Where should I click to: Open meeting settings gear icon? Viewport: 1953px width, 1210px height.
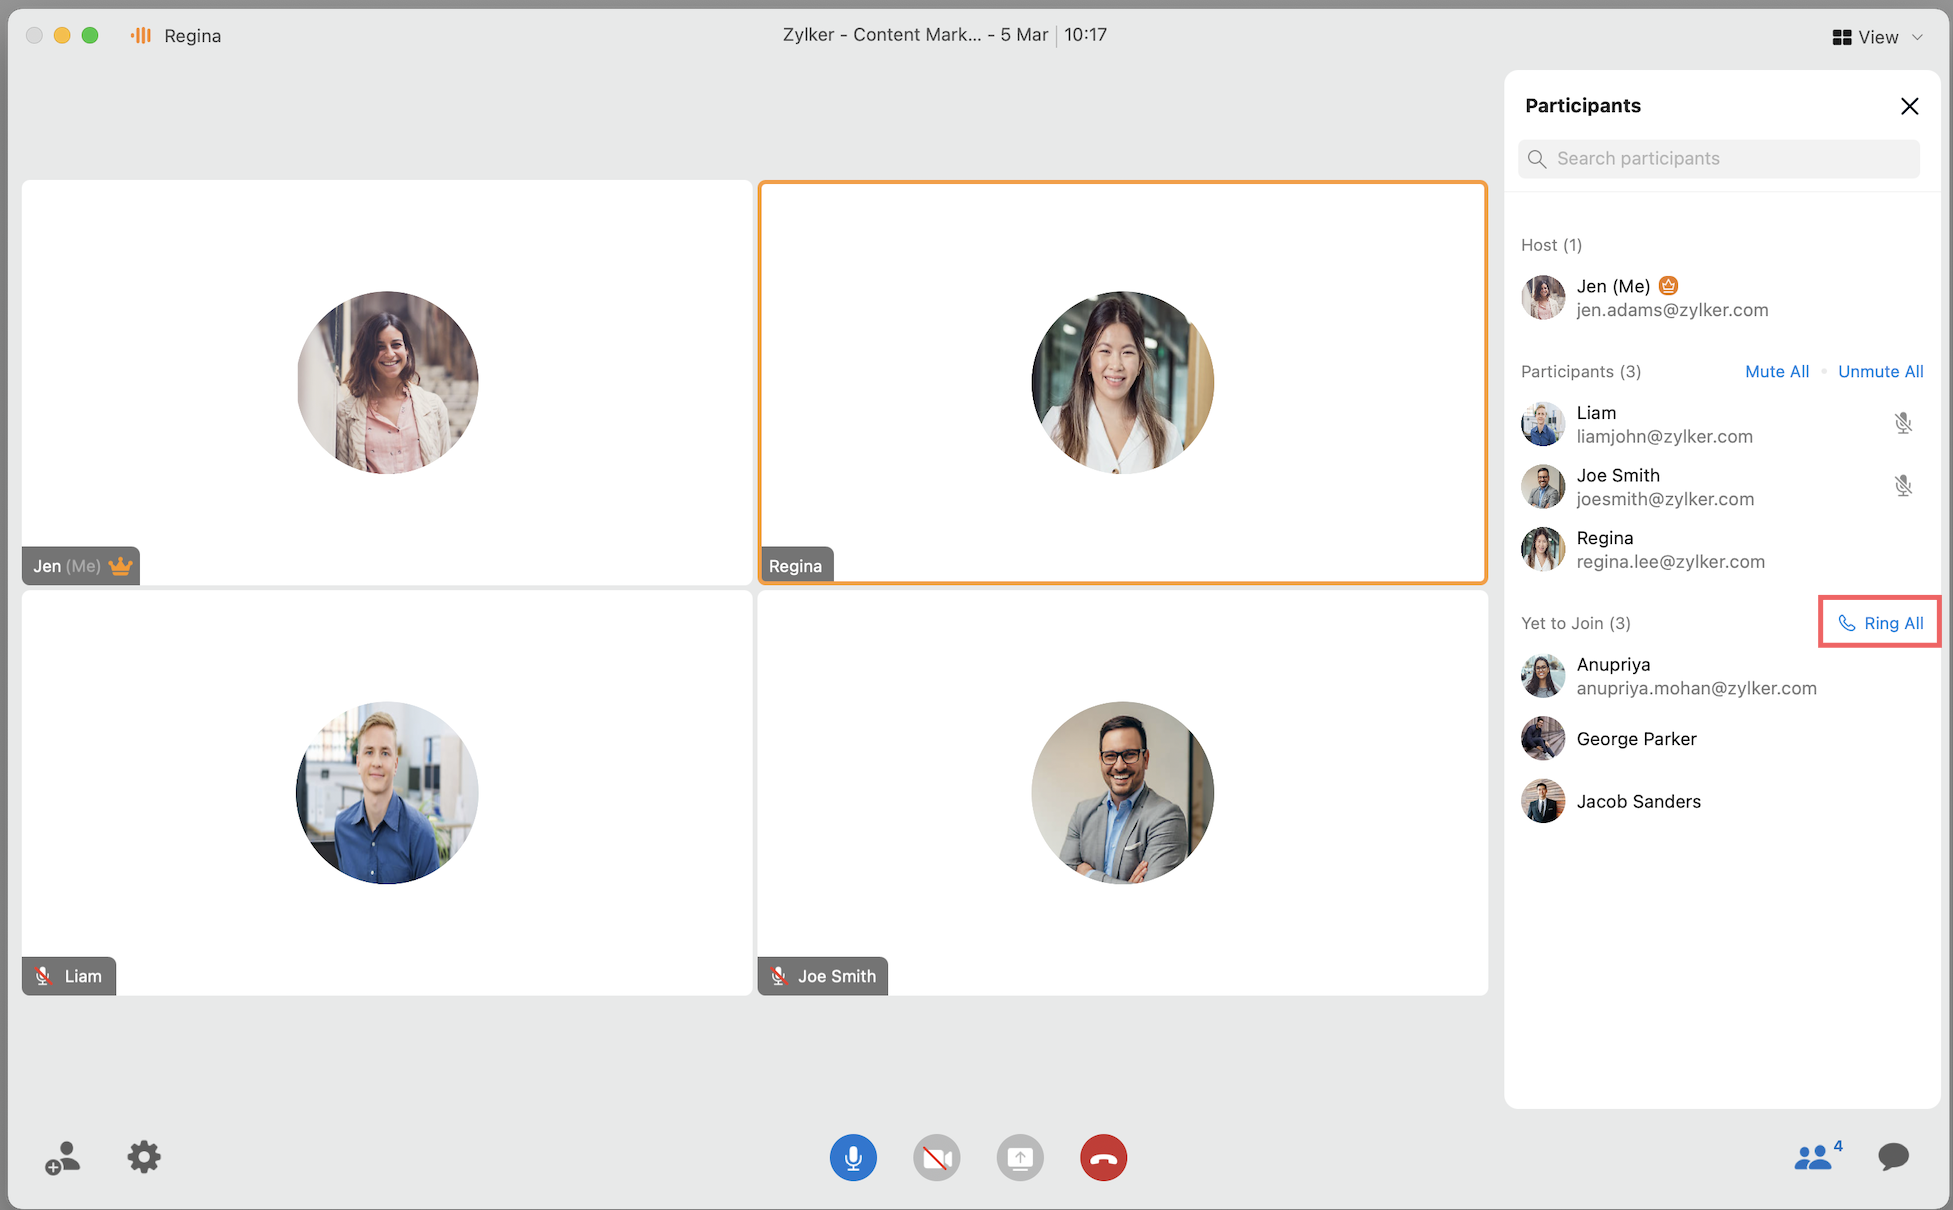click(144, 1157)
